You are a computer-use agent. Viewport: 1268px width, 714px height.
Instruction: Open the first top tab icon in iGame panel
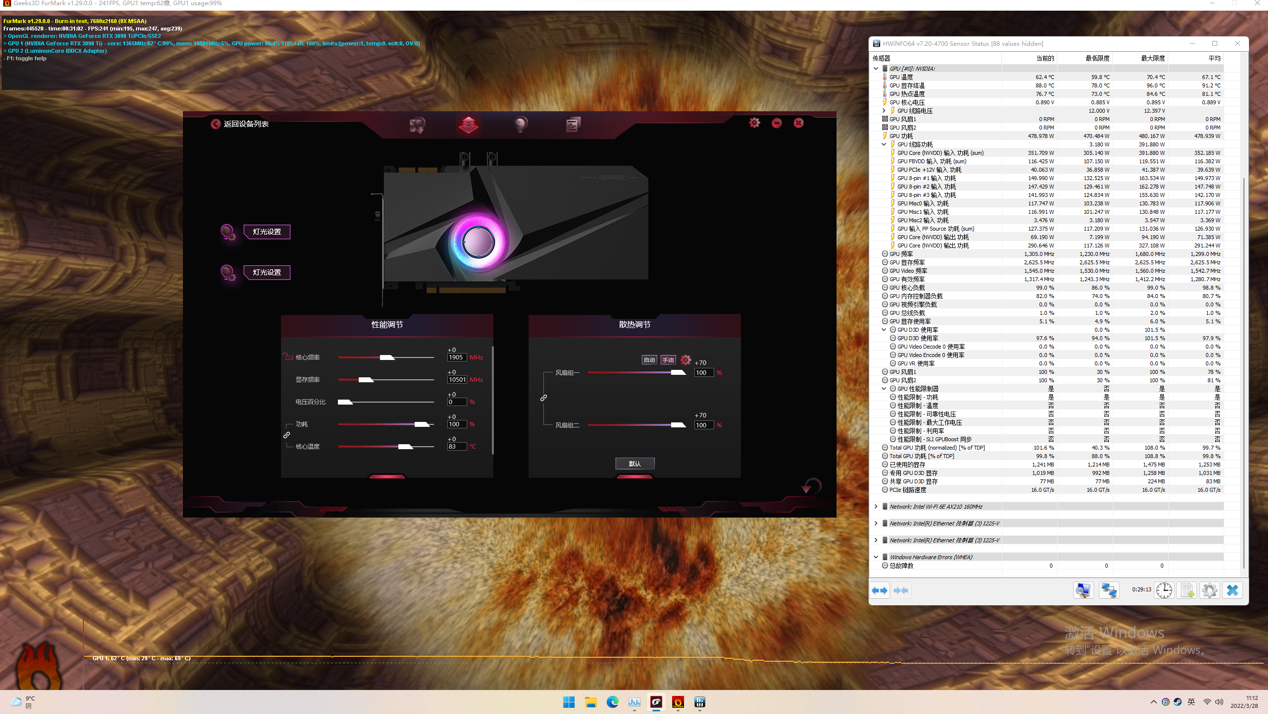coord(417,125)
